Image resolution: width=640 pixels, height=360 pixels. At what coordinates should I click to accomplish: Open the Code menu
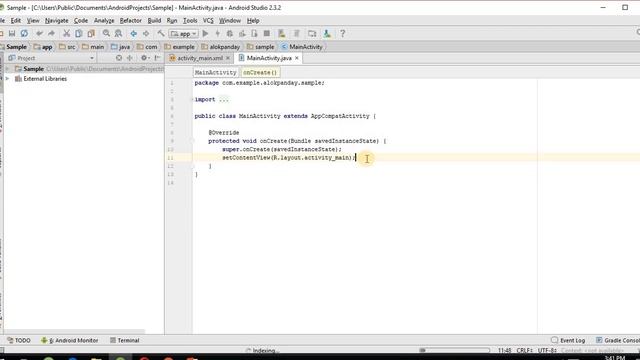point(80,20)
